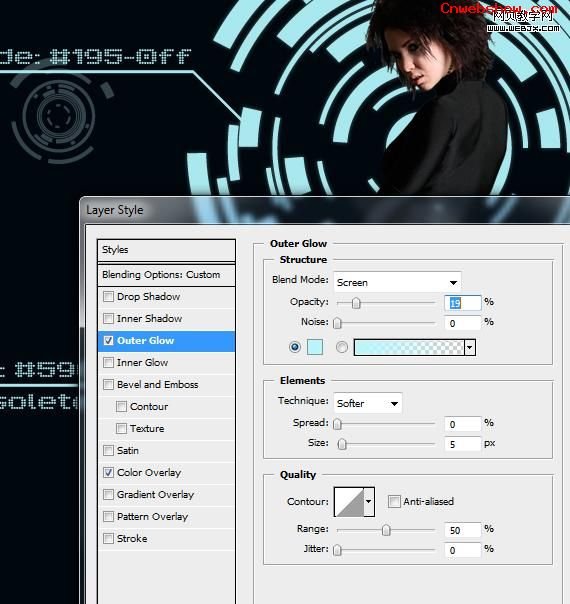Click the Jitter value field
The height and width of the screenshot is (604, 570).
tap(463, 550)
